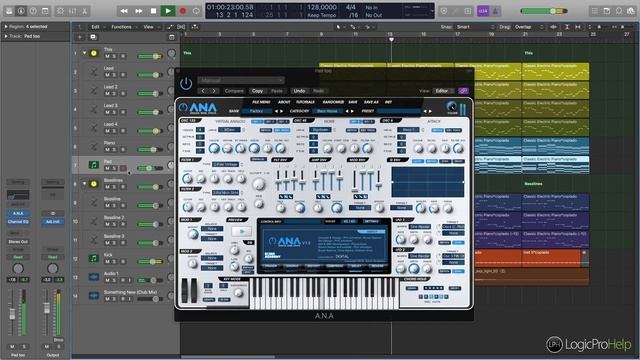Image resolution: width=640 pixels, height=360 pixels.
Task: Click the add track plus button
Action: (80, 37)
